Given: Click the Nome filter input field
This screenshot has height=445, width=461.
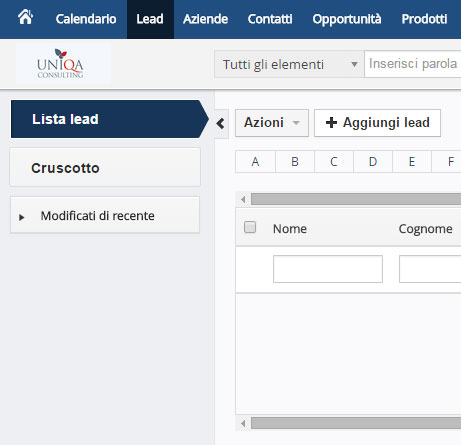Looking at the screenshot, I should [x=328, y=269].
